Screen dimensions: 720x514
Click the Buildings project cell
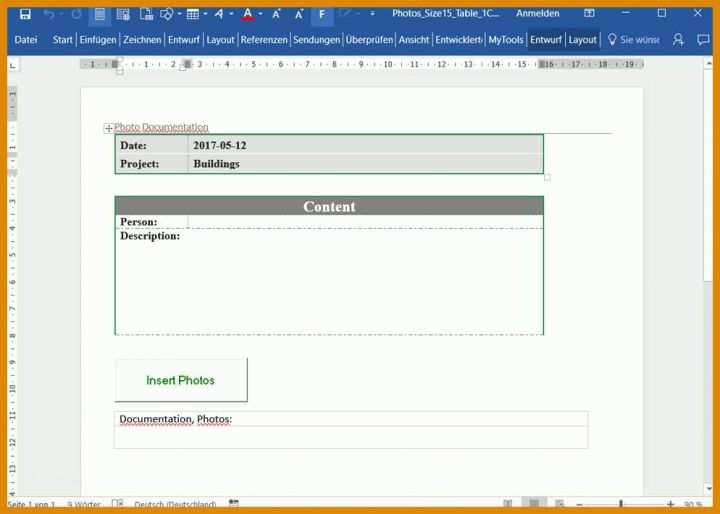click(x=366, y=164)
